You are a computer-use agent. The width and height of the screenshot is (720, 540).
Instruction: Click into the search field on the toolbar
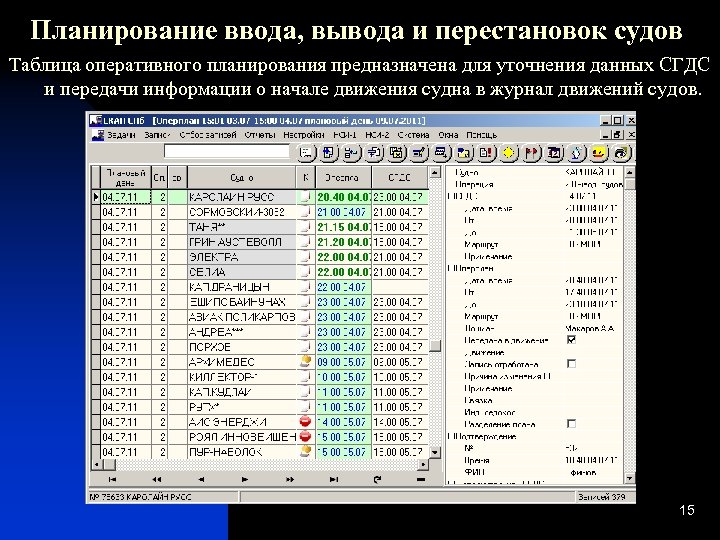coord(227,152)
